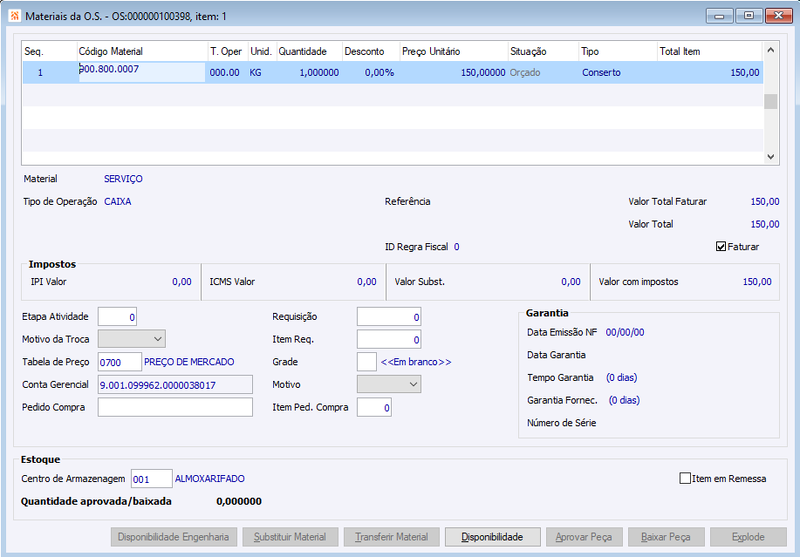Image resolution: width=800 pixels, height=557 pixels.
Task: Click the app icon in title bar
Action: [14, 16]
